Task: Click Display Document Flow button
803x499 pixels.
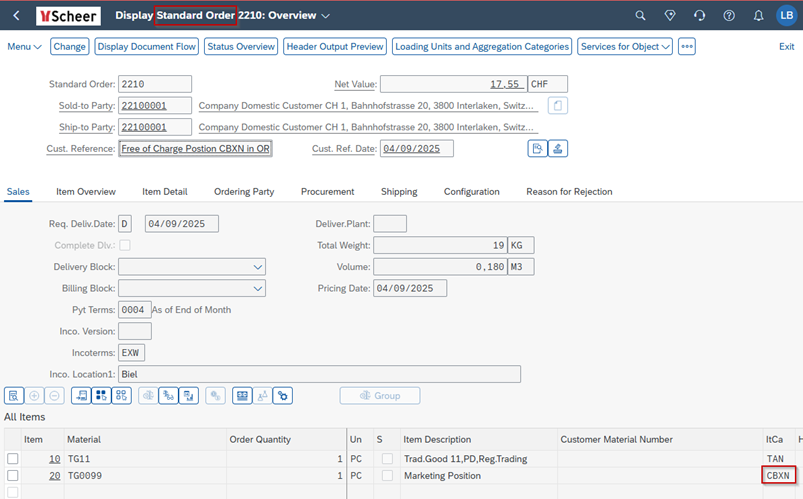Action: click(146, 47)
